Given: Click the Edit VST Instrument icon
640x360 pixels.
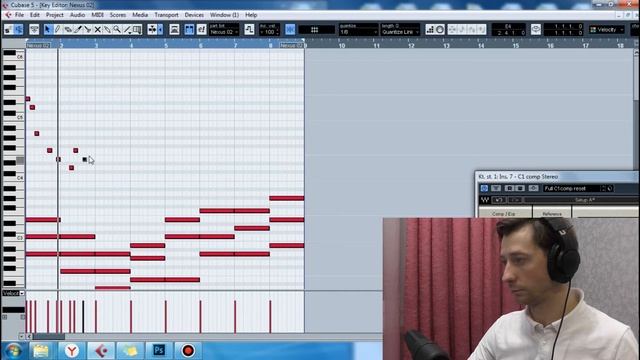Looking at the screenshot, I should 202,29.
